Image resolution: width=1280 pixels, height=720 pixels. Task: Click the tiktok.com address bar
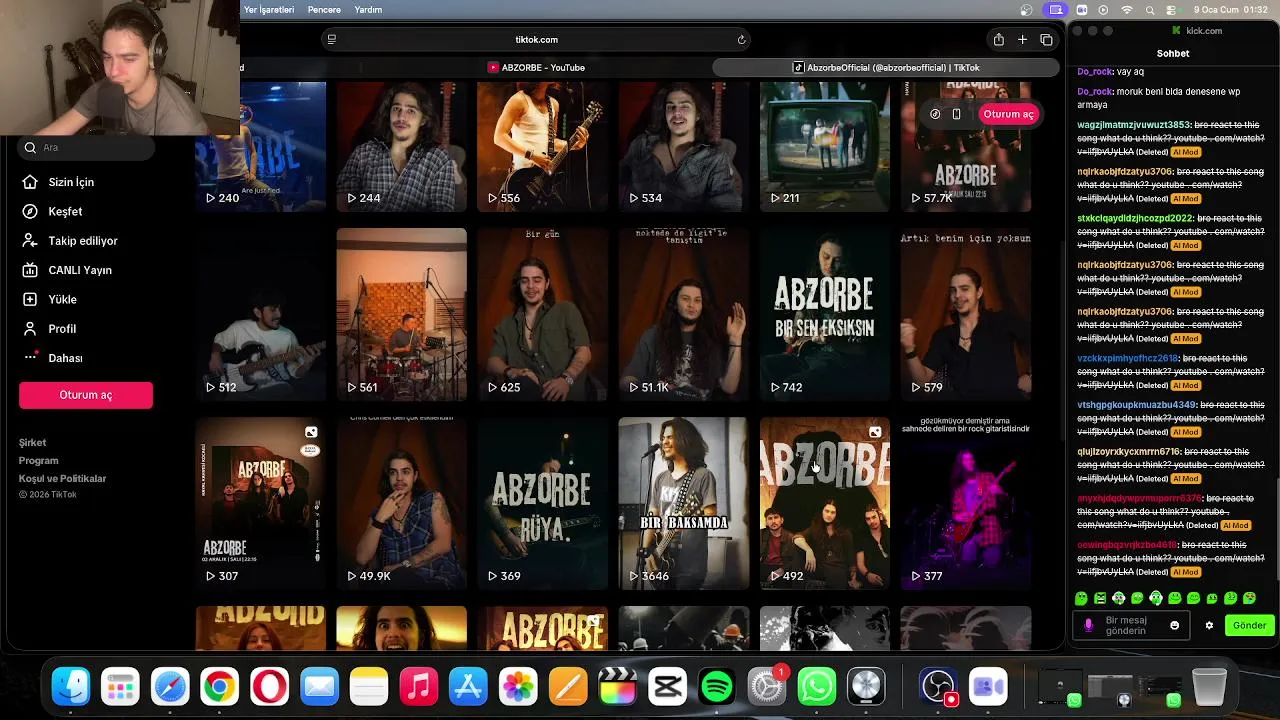pos(536,40)
